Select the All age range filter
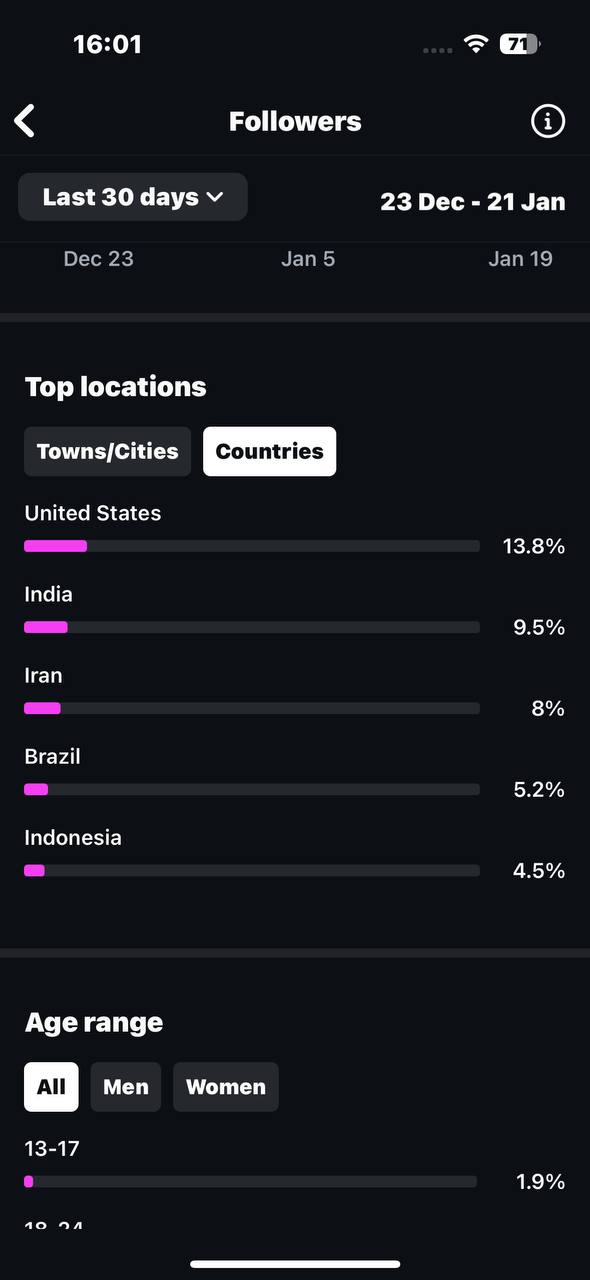This screenshot has width=590, height=1280. [x=51, y=1087]
